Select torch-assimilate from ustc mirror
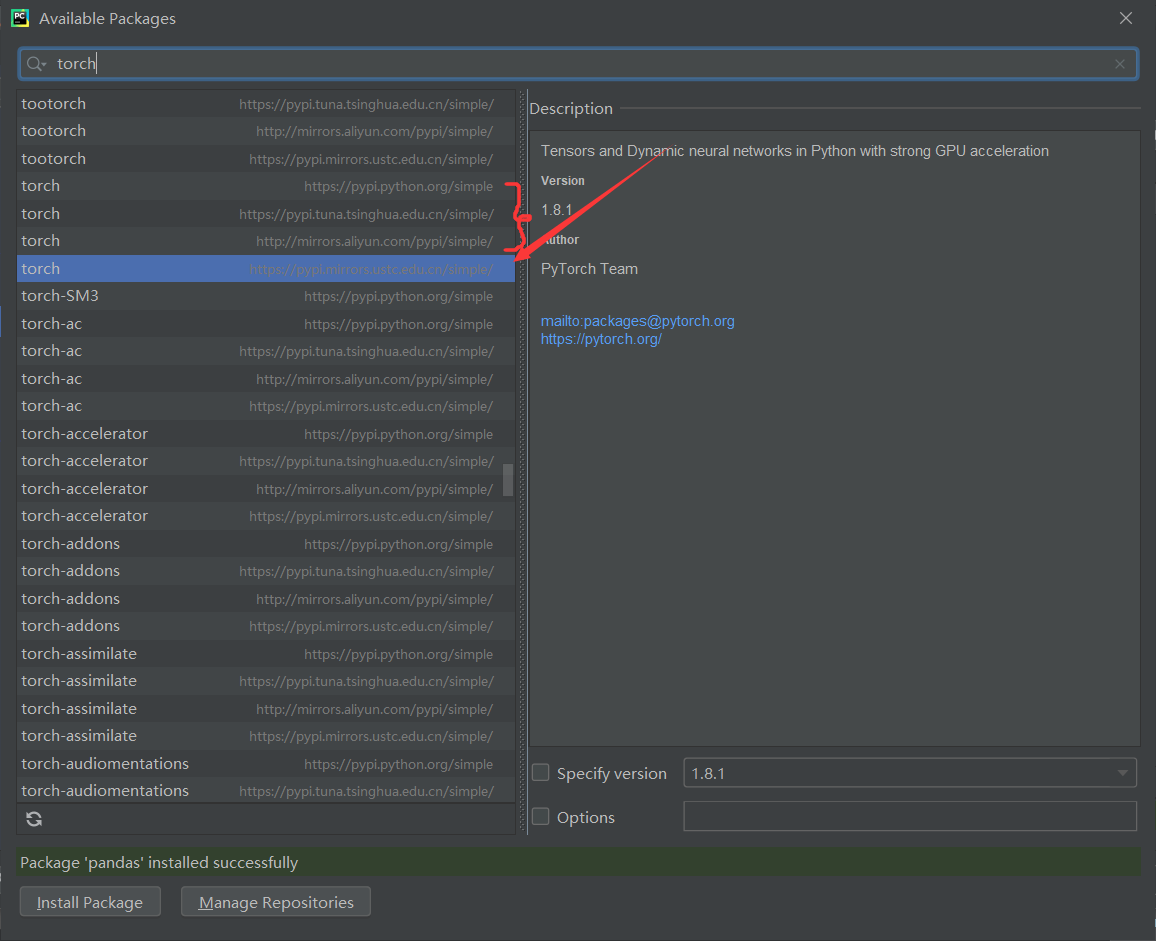The height and width of the screenshot is (941, 1156). 265,736
